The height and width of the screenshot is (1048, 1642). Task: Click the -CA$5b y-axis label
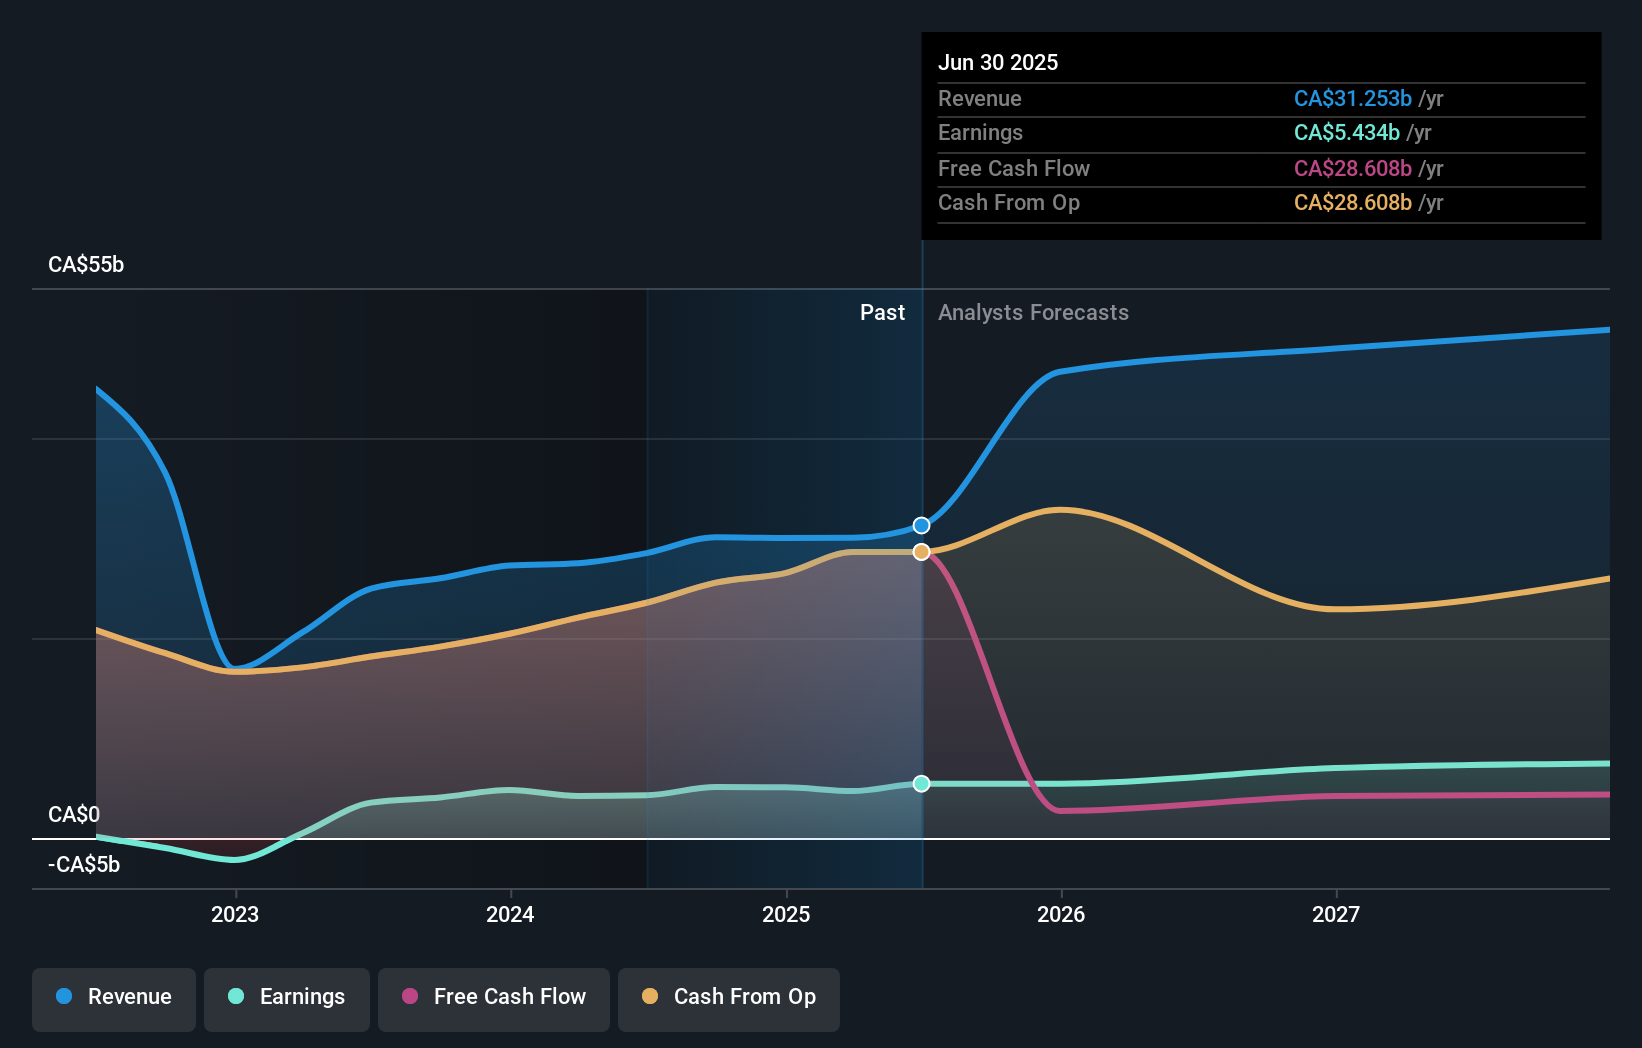point(84,864)
